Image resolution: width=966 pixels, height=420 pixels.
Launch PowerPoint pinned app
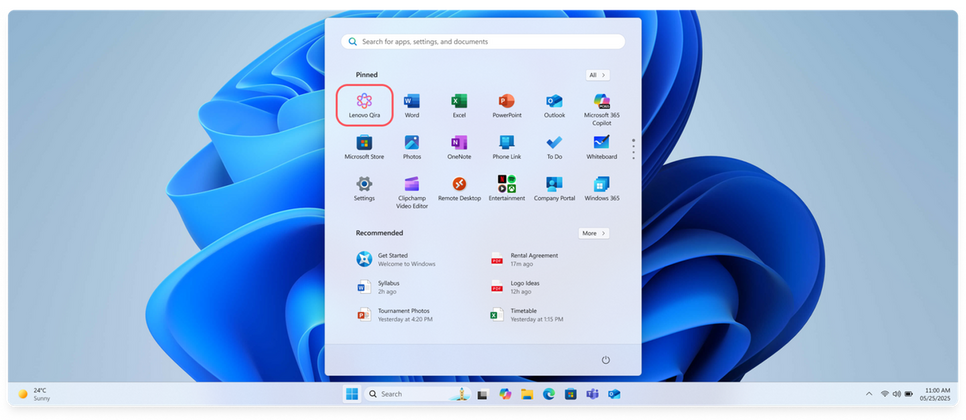(x=506, y=105)
